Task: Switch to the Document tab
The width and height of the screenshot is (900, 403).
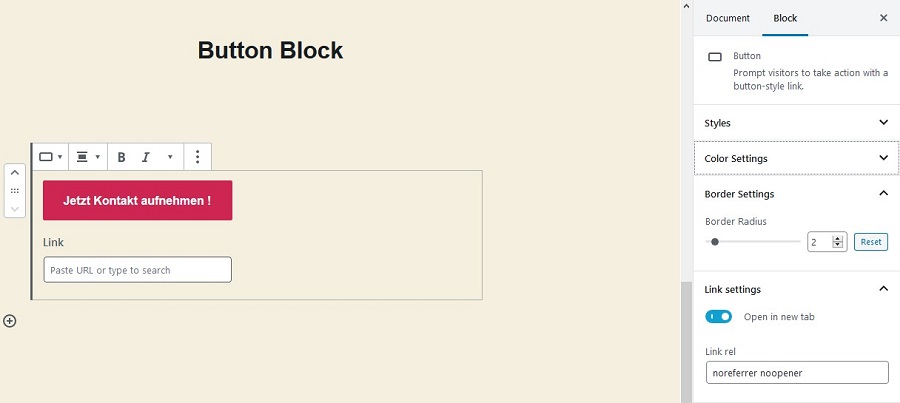Action: [x=727, y=18]
